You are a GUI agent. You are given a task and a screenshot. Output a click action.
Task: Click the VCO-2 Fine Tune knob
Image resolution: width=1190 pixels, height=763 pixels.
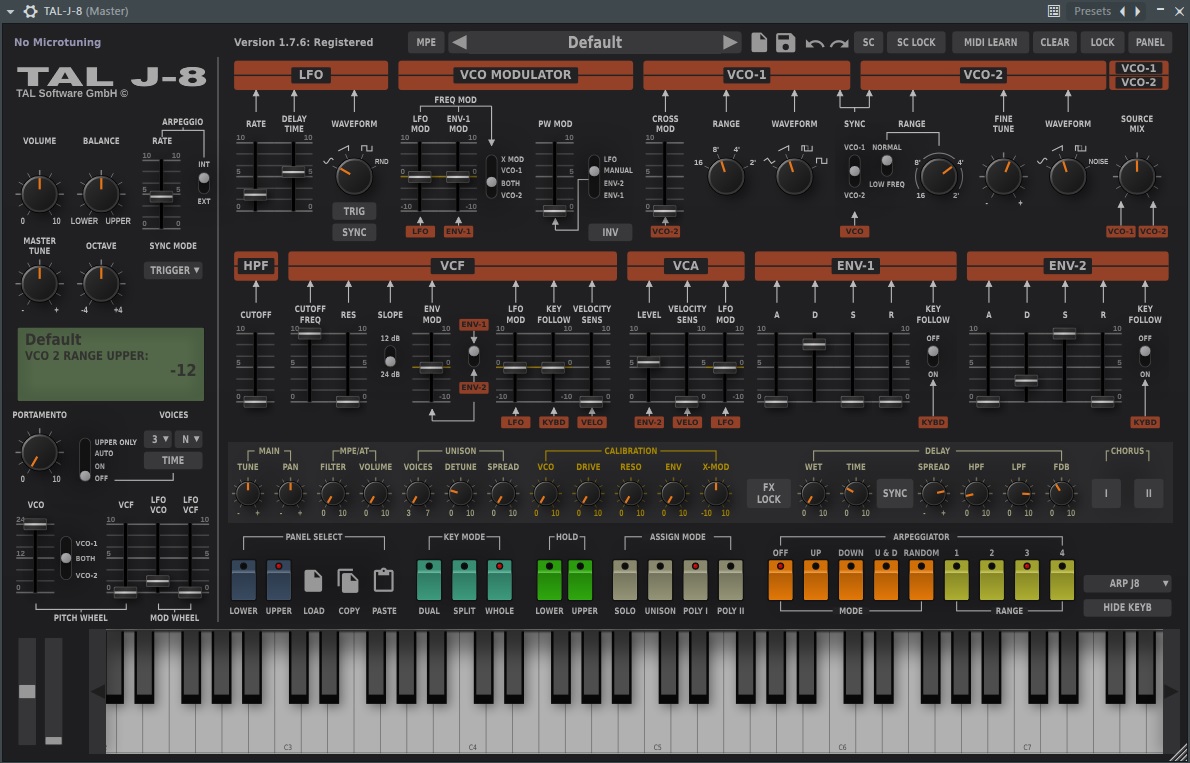1003,176
